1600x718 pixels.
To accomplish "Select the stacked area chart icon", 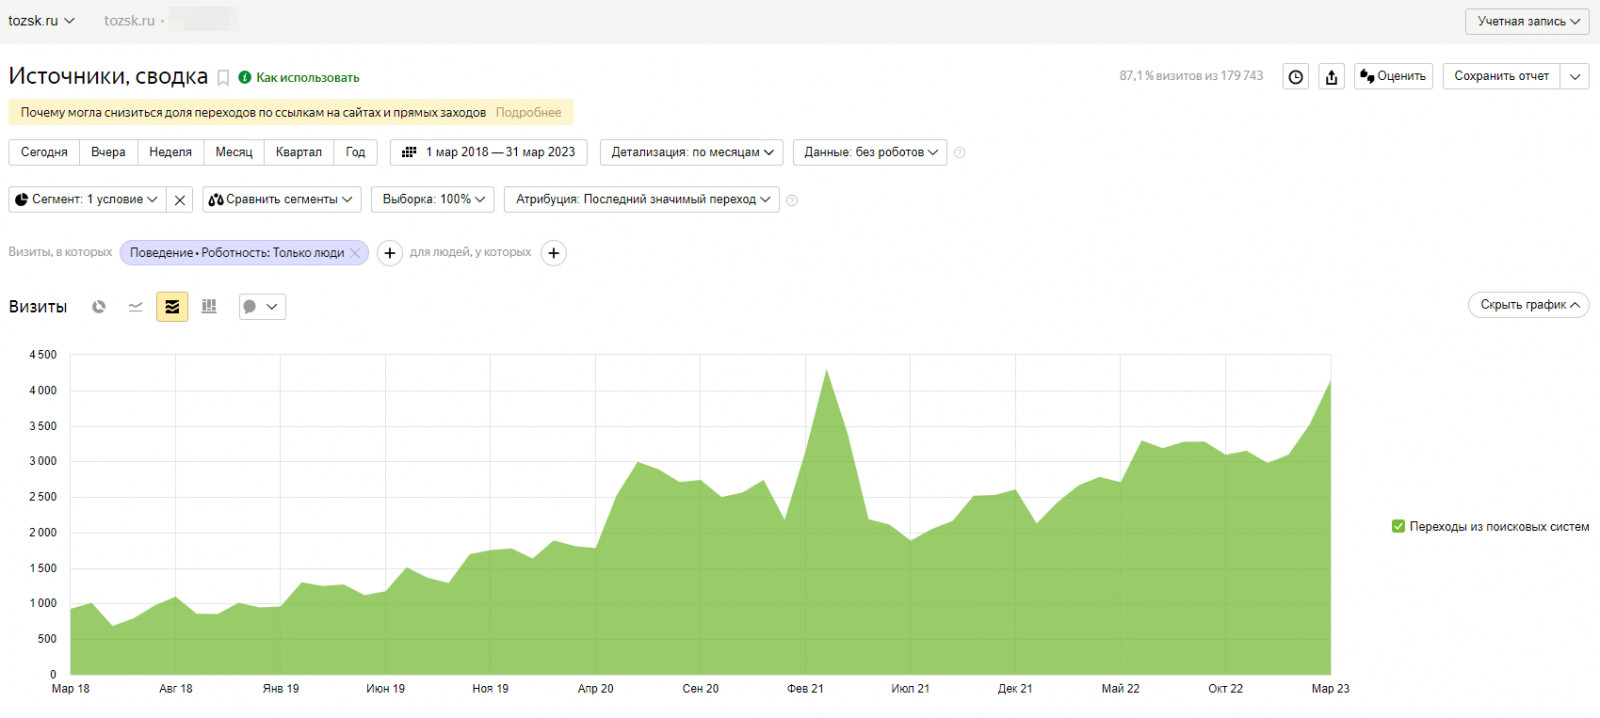I will coord(172,307).
